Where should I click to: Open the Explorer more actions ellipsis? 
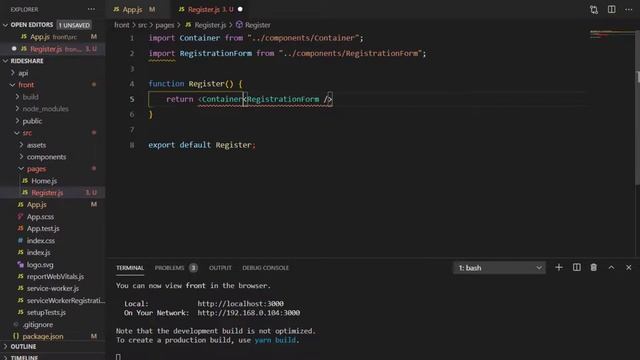pyautogui.click(x=91, y=9)
